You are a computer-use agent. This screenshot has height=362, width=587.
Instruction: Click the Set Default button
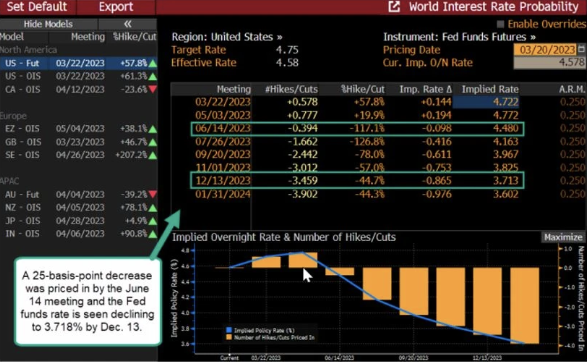[x=37, y=7]
